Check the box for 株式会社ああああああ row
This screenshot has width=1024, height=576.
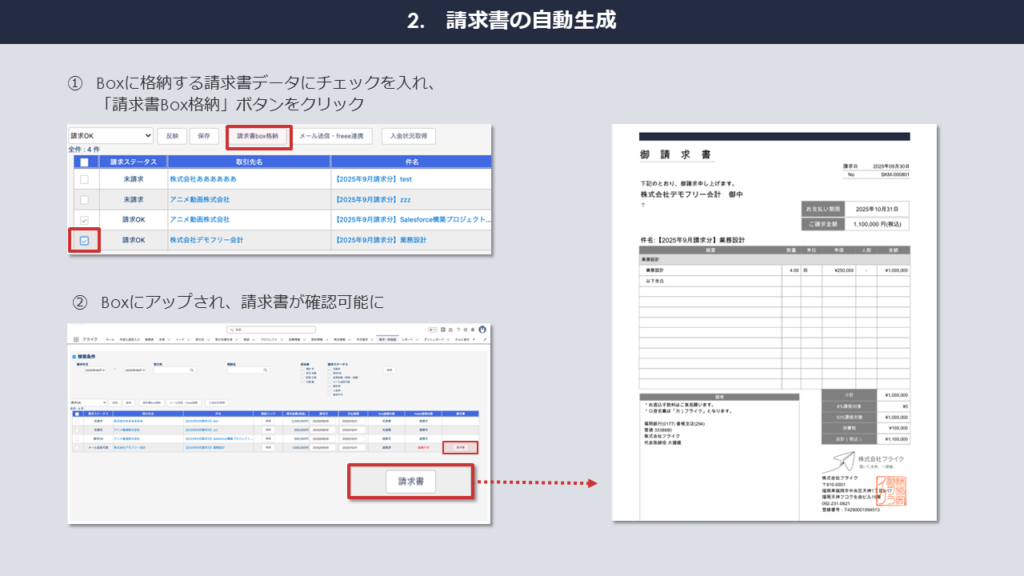click(84, 180)
